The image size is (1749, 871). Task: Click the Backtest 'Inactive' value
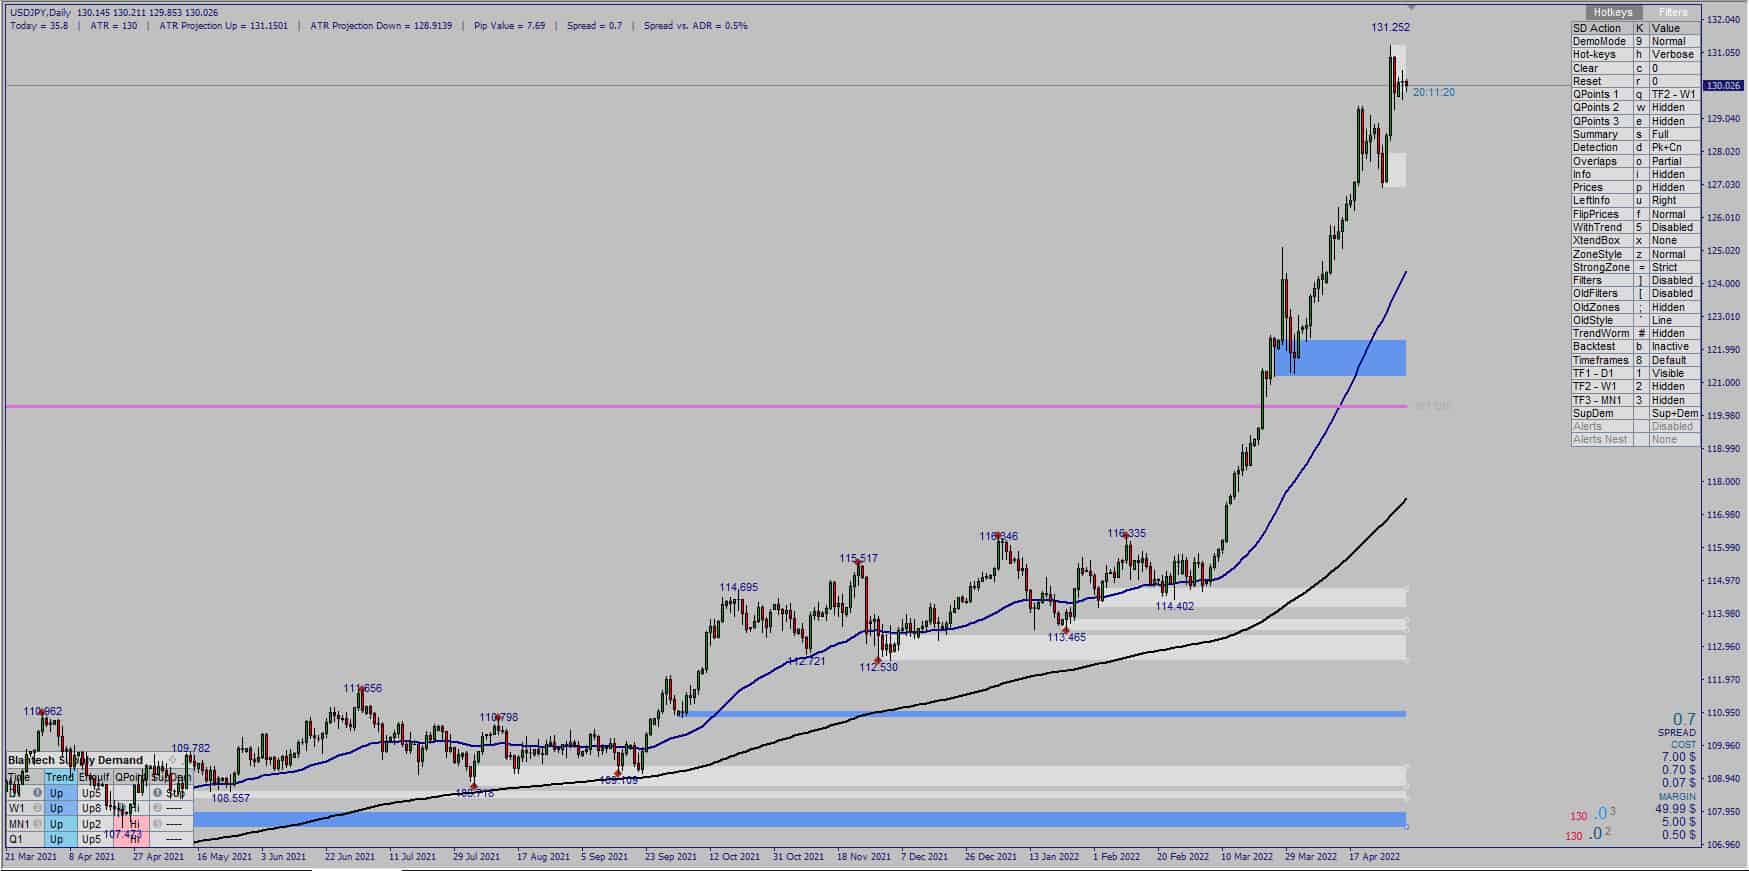1674,347
